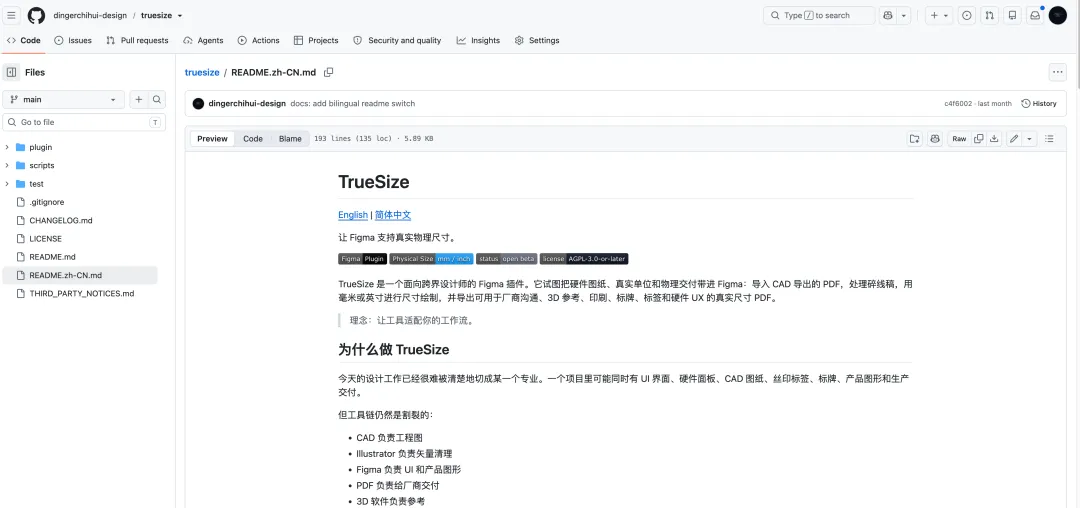Open the issues icon in top header
The image size is (1080, 508).
coord(967,15)
